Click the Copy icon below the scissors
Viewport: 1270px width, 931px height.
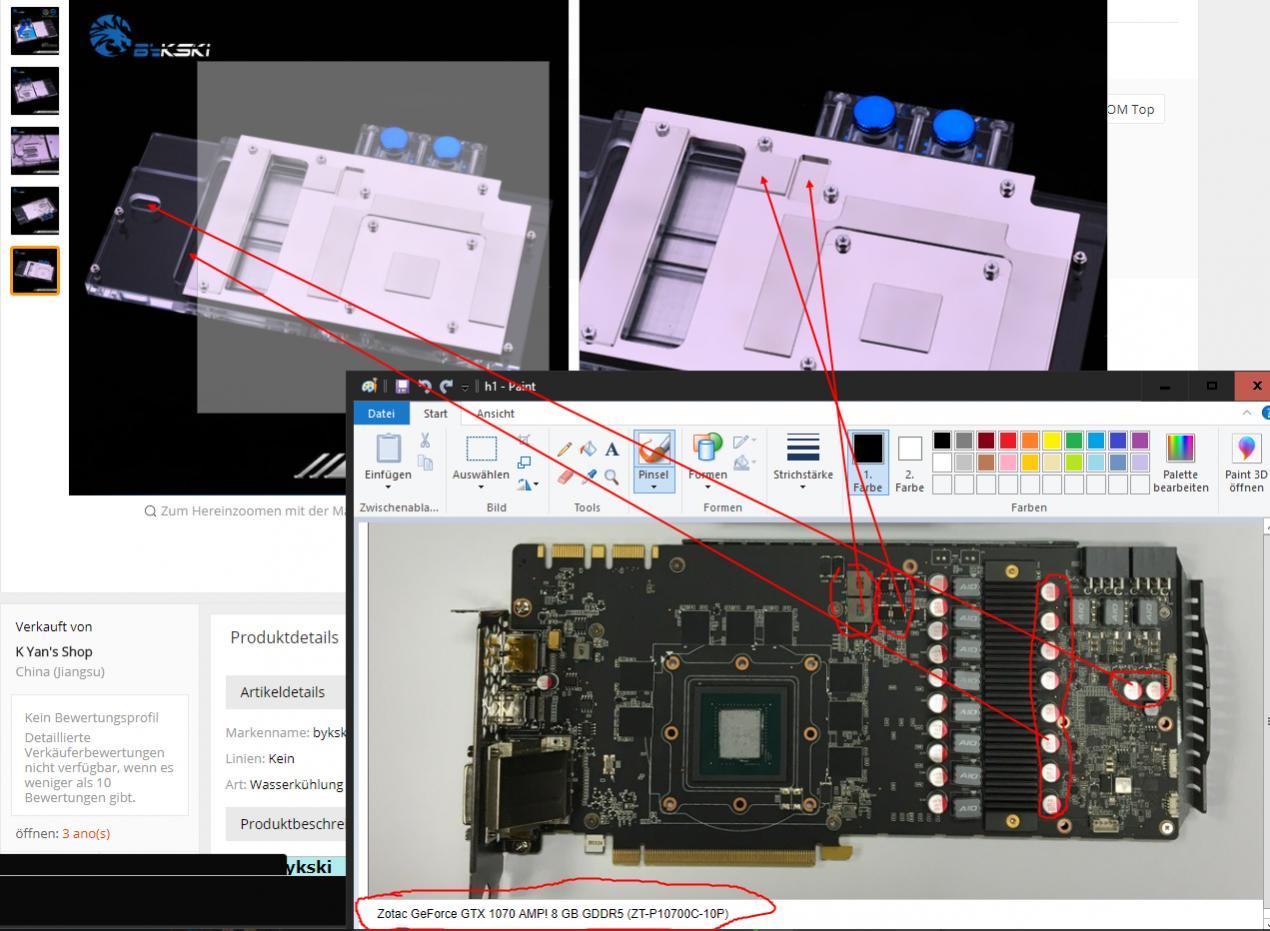tap(425, 463)
